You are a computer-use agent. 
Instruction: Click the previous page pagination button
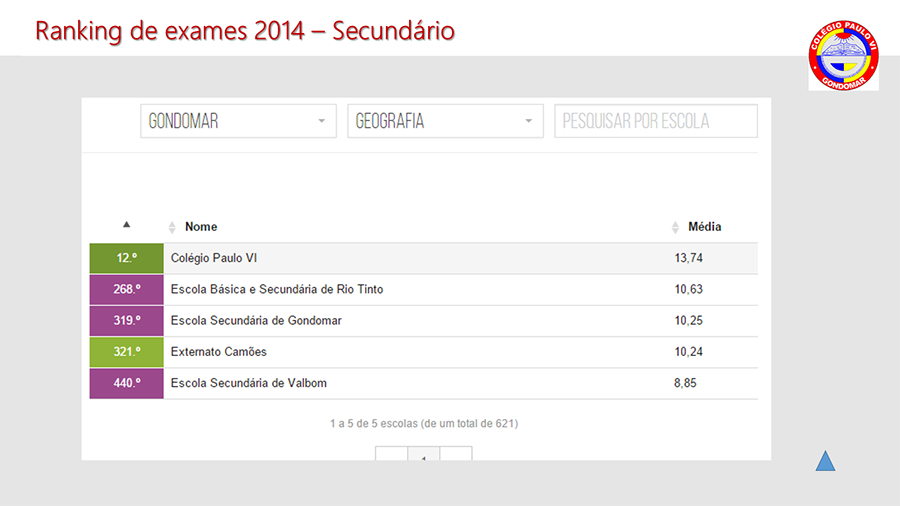(x=391, y=453)
